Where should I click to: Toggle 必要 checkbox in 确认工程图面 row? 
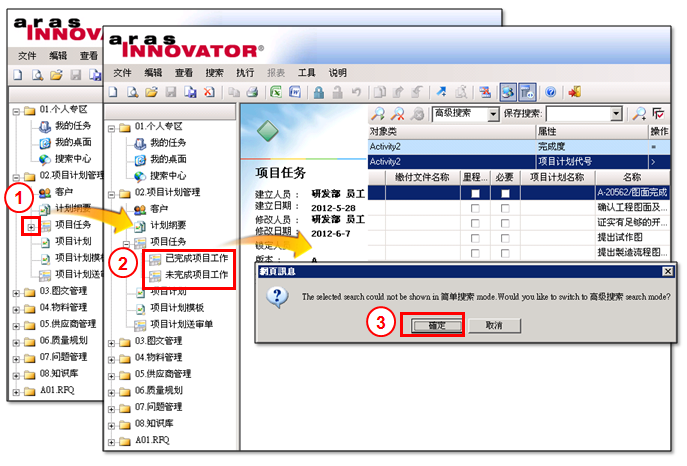click(505, 208)
